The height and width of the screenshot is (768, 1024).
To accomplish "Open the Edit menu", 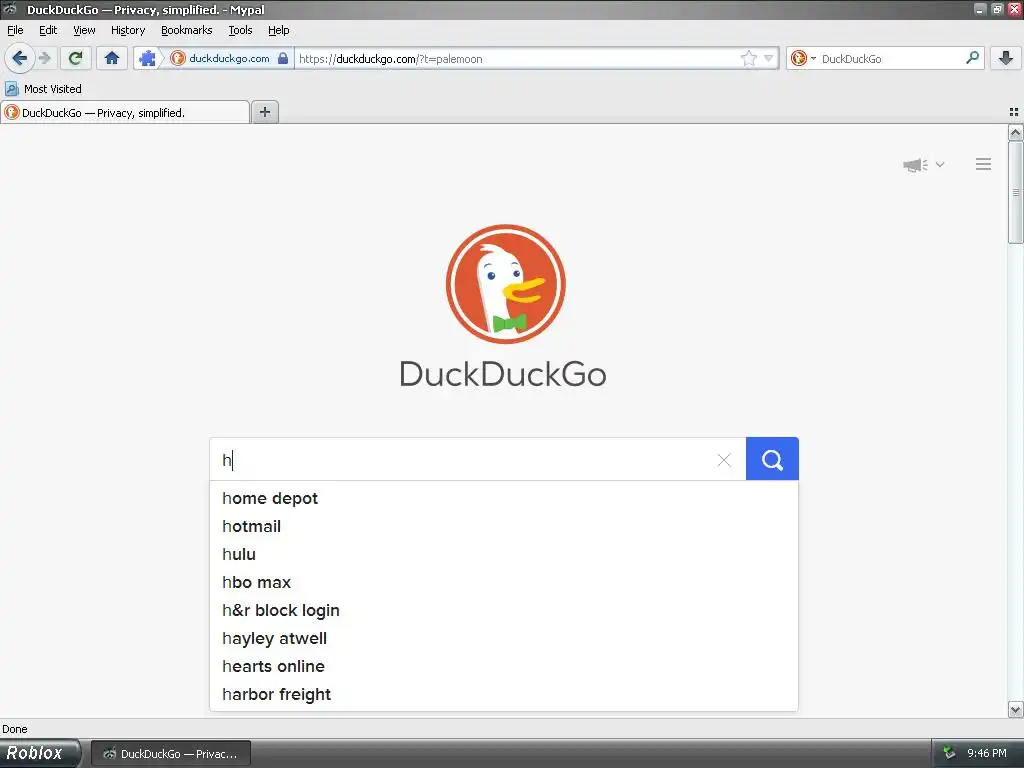I will click(x=48, y=30).
